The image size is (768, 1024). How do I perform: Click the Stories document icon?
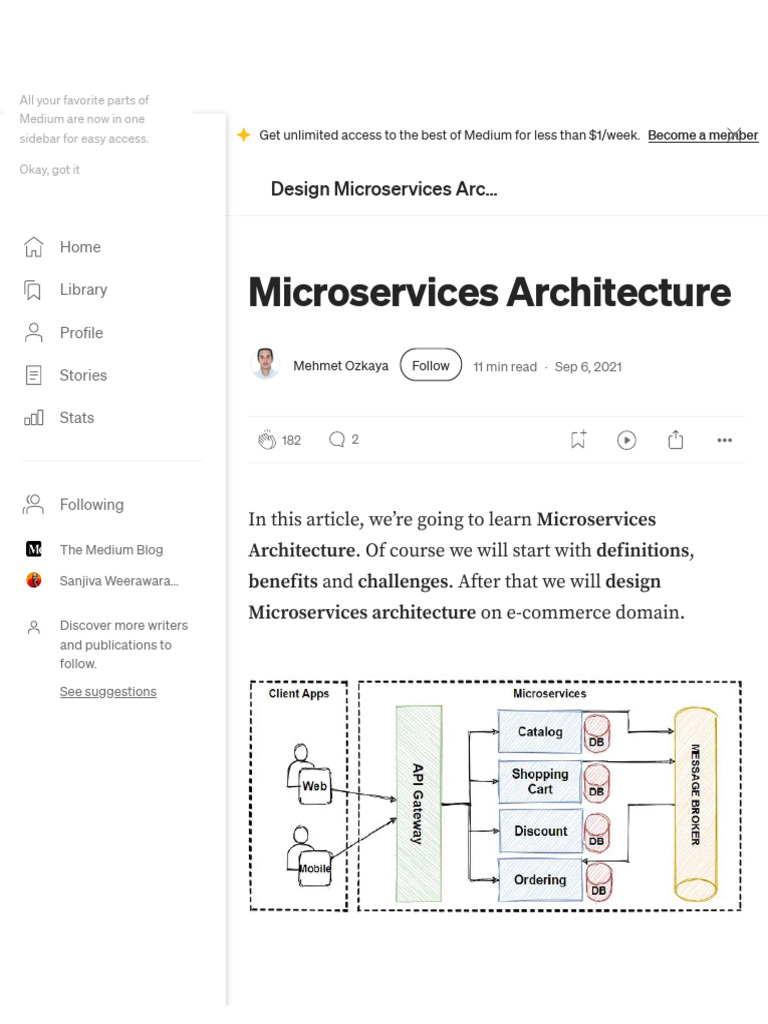33,375
